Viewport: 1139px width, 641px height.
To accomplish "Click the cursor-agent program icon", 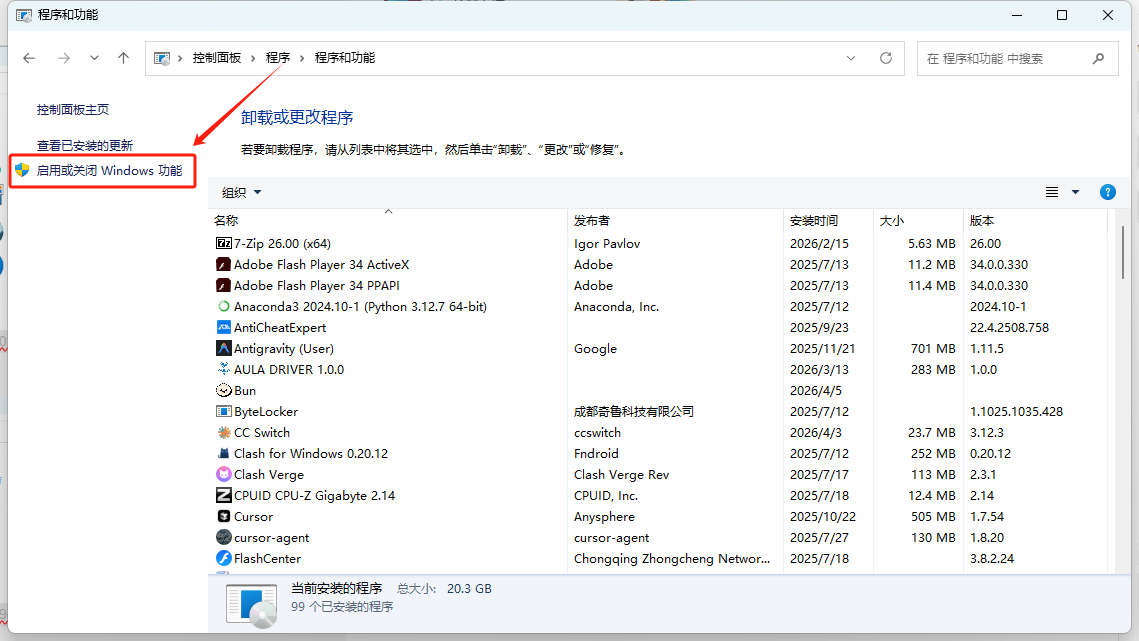I will click(x=224, y=538).
